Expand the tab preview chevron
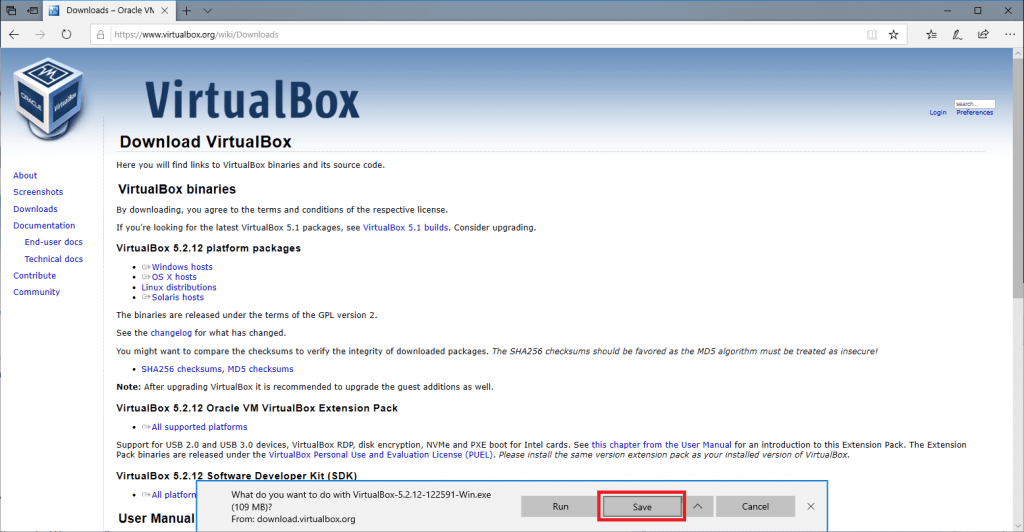This screenshot has width=1024, height=532. point(207,10)
